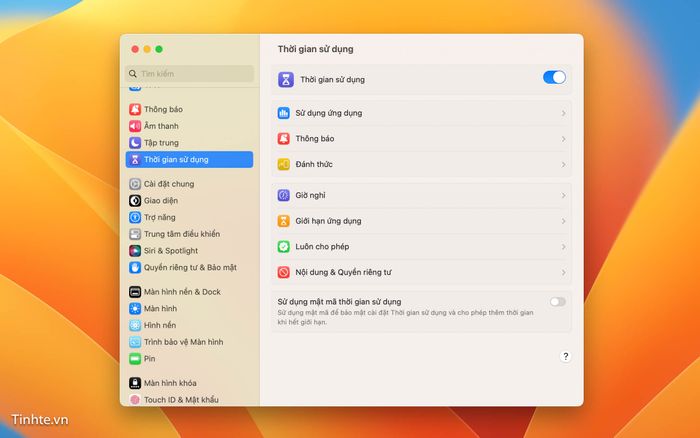Open Sử dụng ứng dụng row label
Screen dimensions: 700x438
329,113
